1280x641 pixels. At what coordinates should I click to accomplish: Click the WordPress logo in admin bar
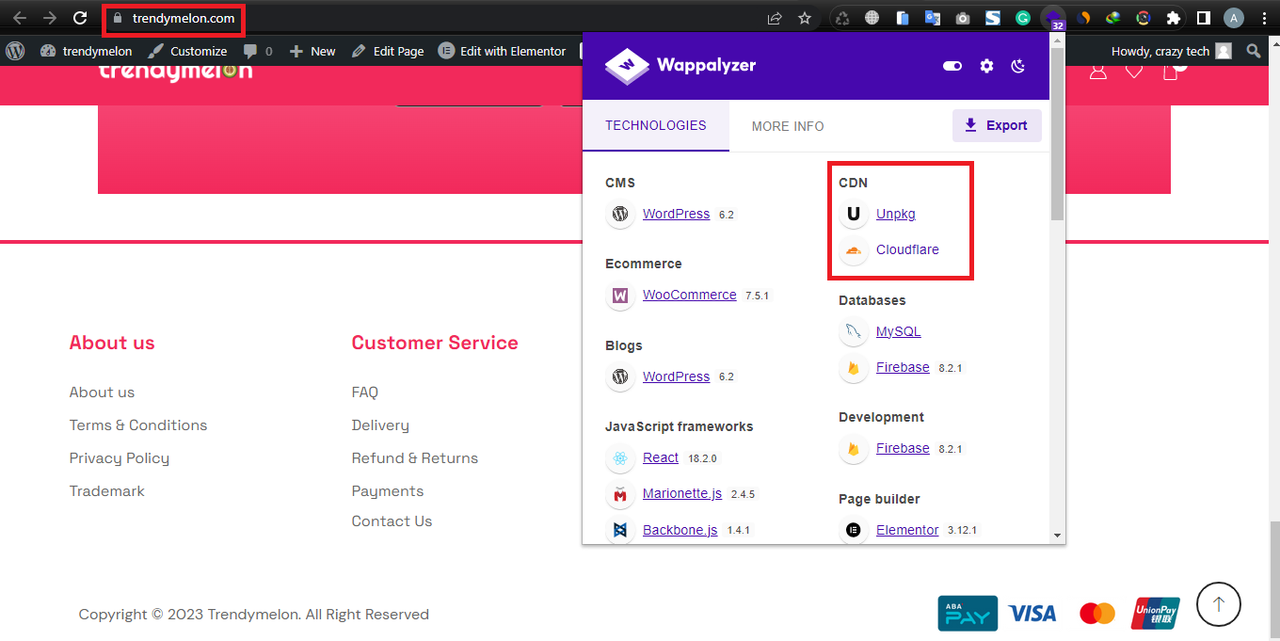click(15, 51)
